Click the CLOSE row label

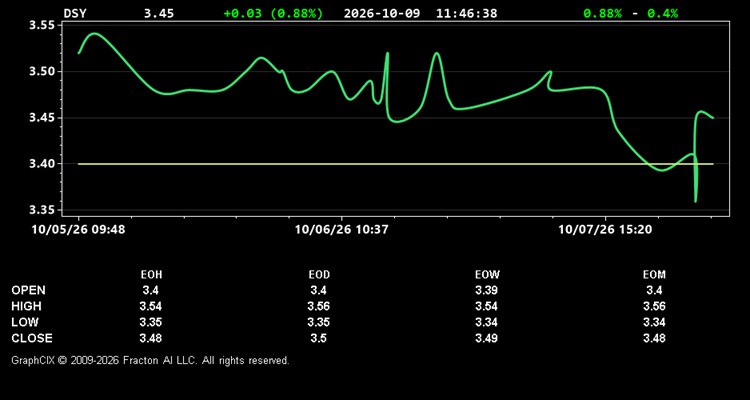coord(32,338)
